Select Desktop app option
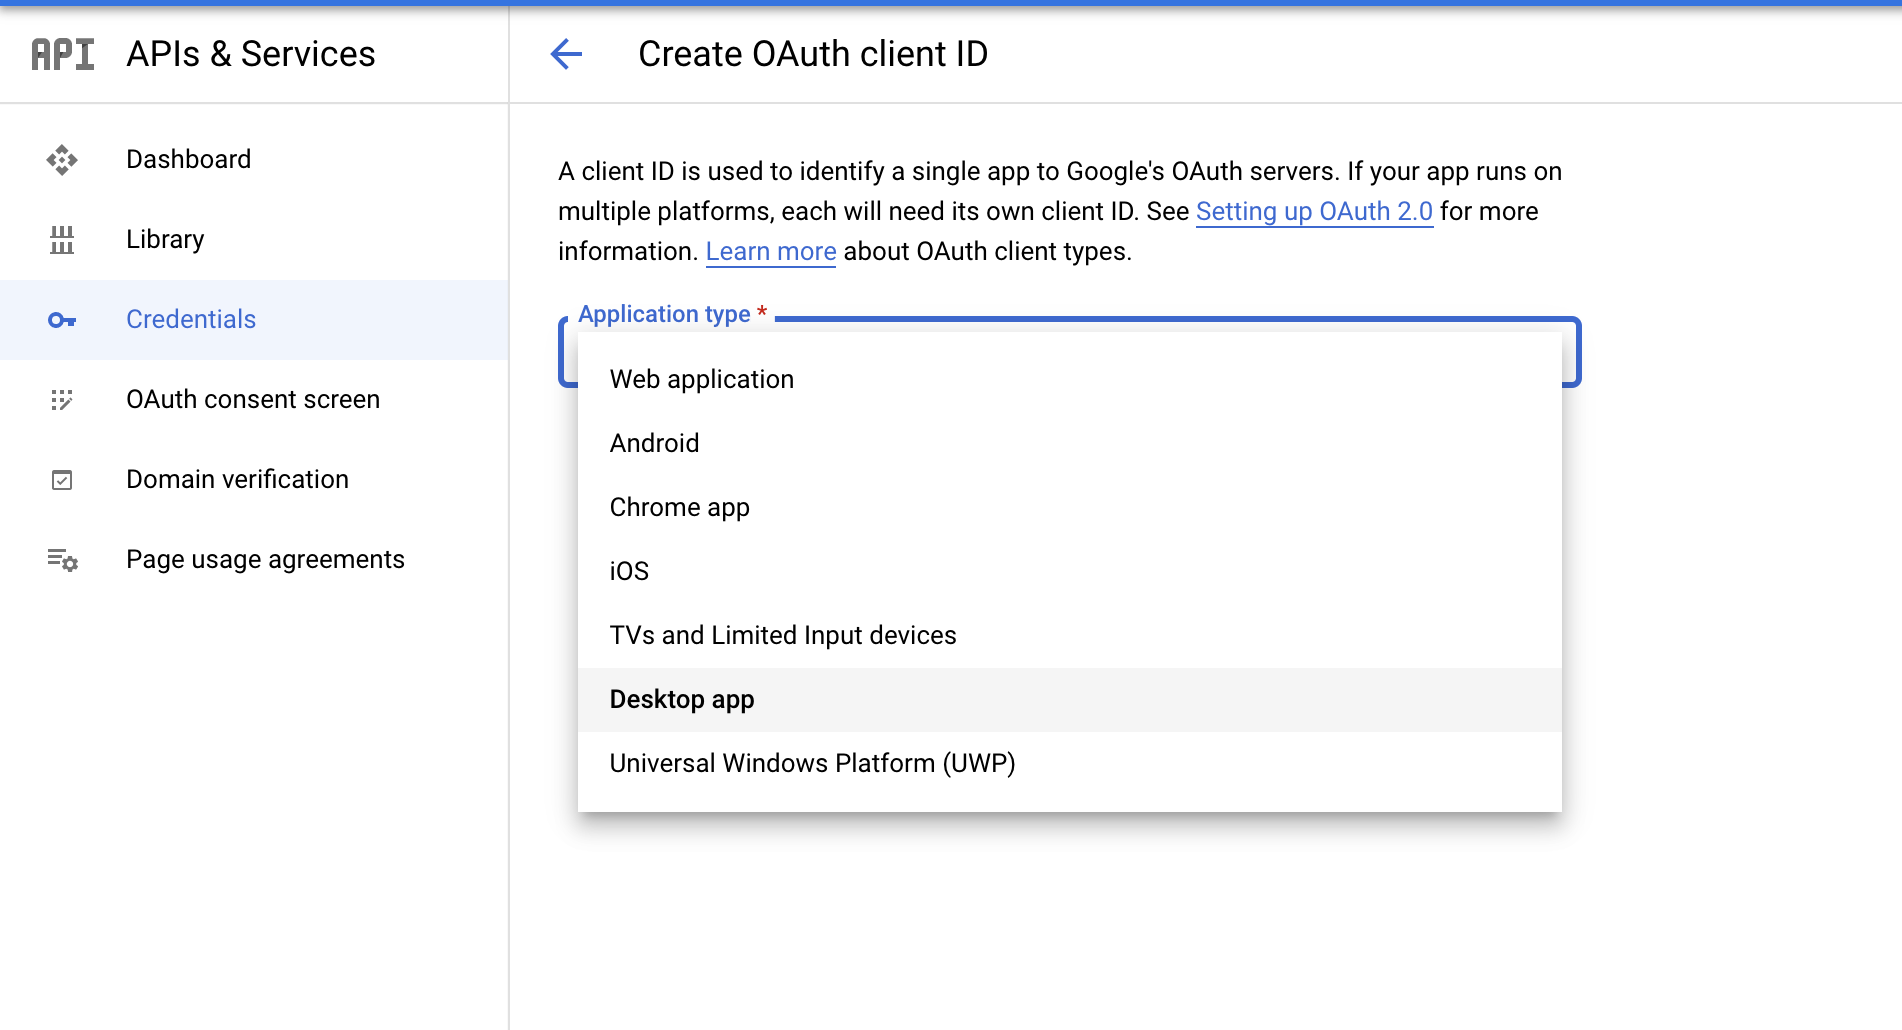The height and width of the screenshot is (1030, 1902). point(1070,700)
